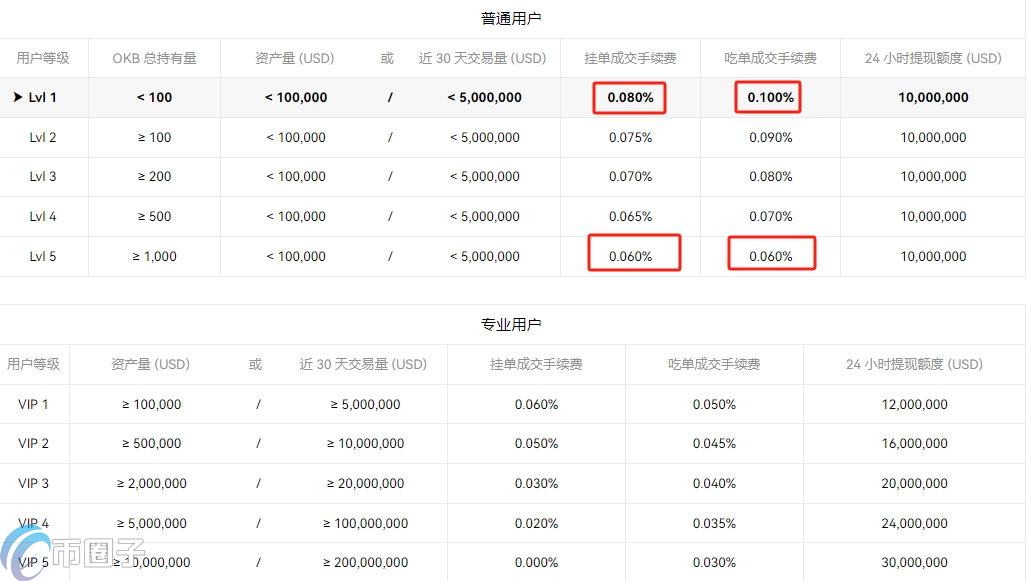Screen dimensions: 1028x581
Task: Click the highlighted Lvl 5 taker fee 0.060%
Action: click(770, 254)
